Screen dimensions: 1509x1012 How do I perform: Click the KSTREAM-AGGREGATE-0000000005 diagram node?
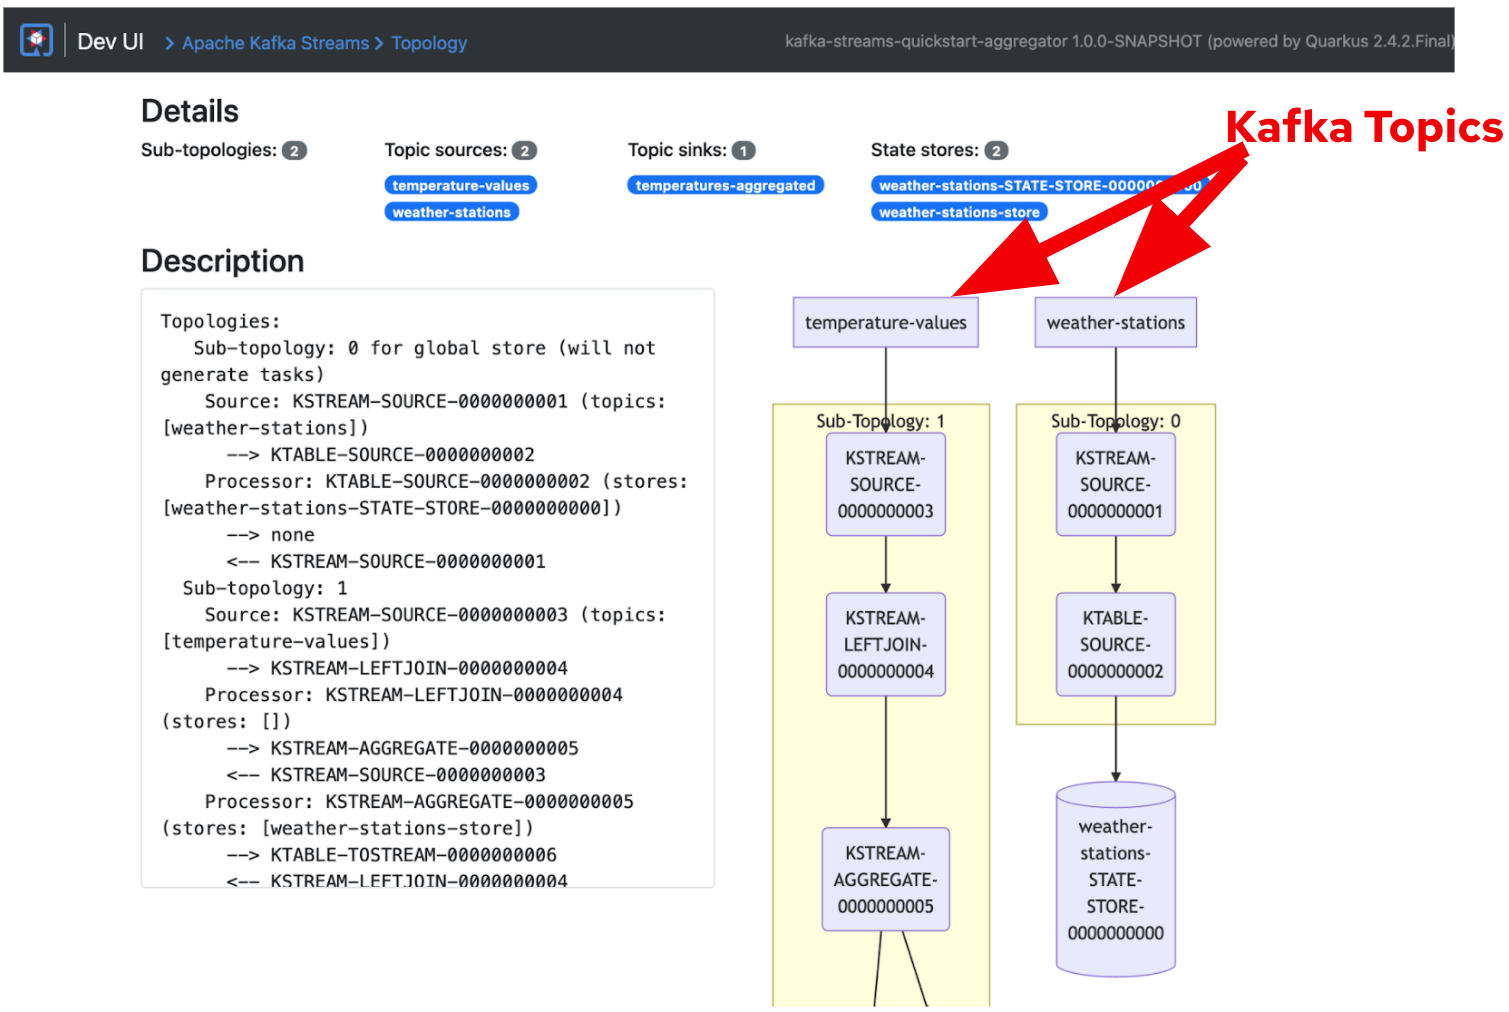[x=885, y=880]
